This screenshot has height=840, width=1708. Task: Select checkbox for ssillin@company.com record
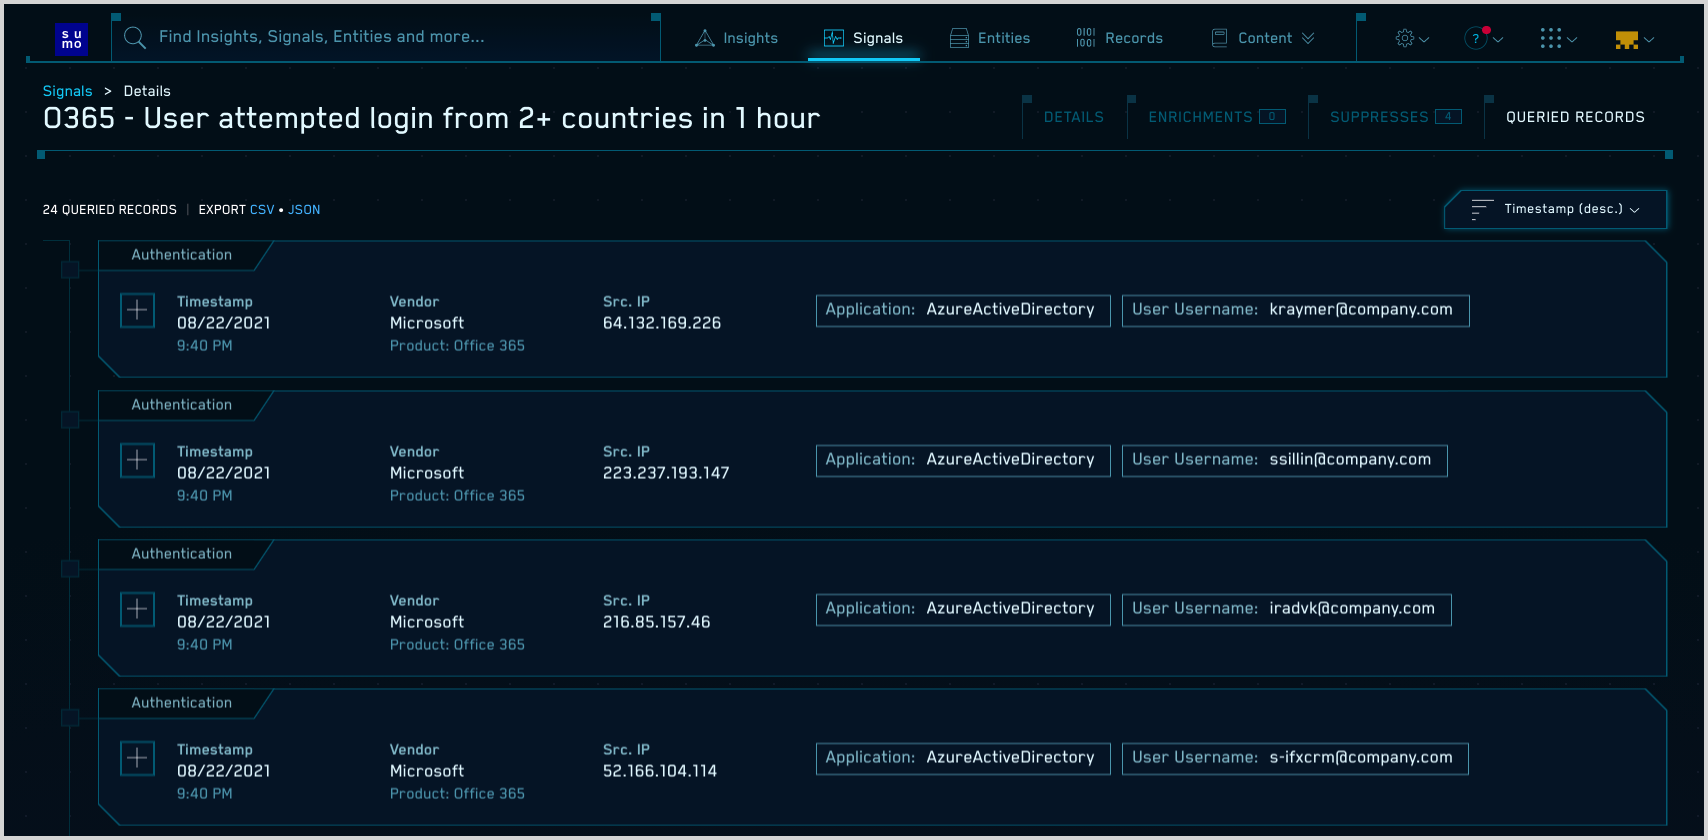pos(70,420)
